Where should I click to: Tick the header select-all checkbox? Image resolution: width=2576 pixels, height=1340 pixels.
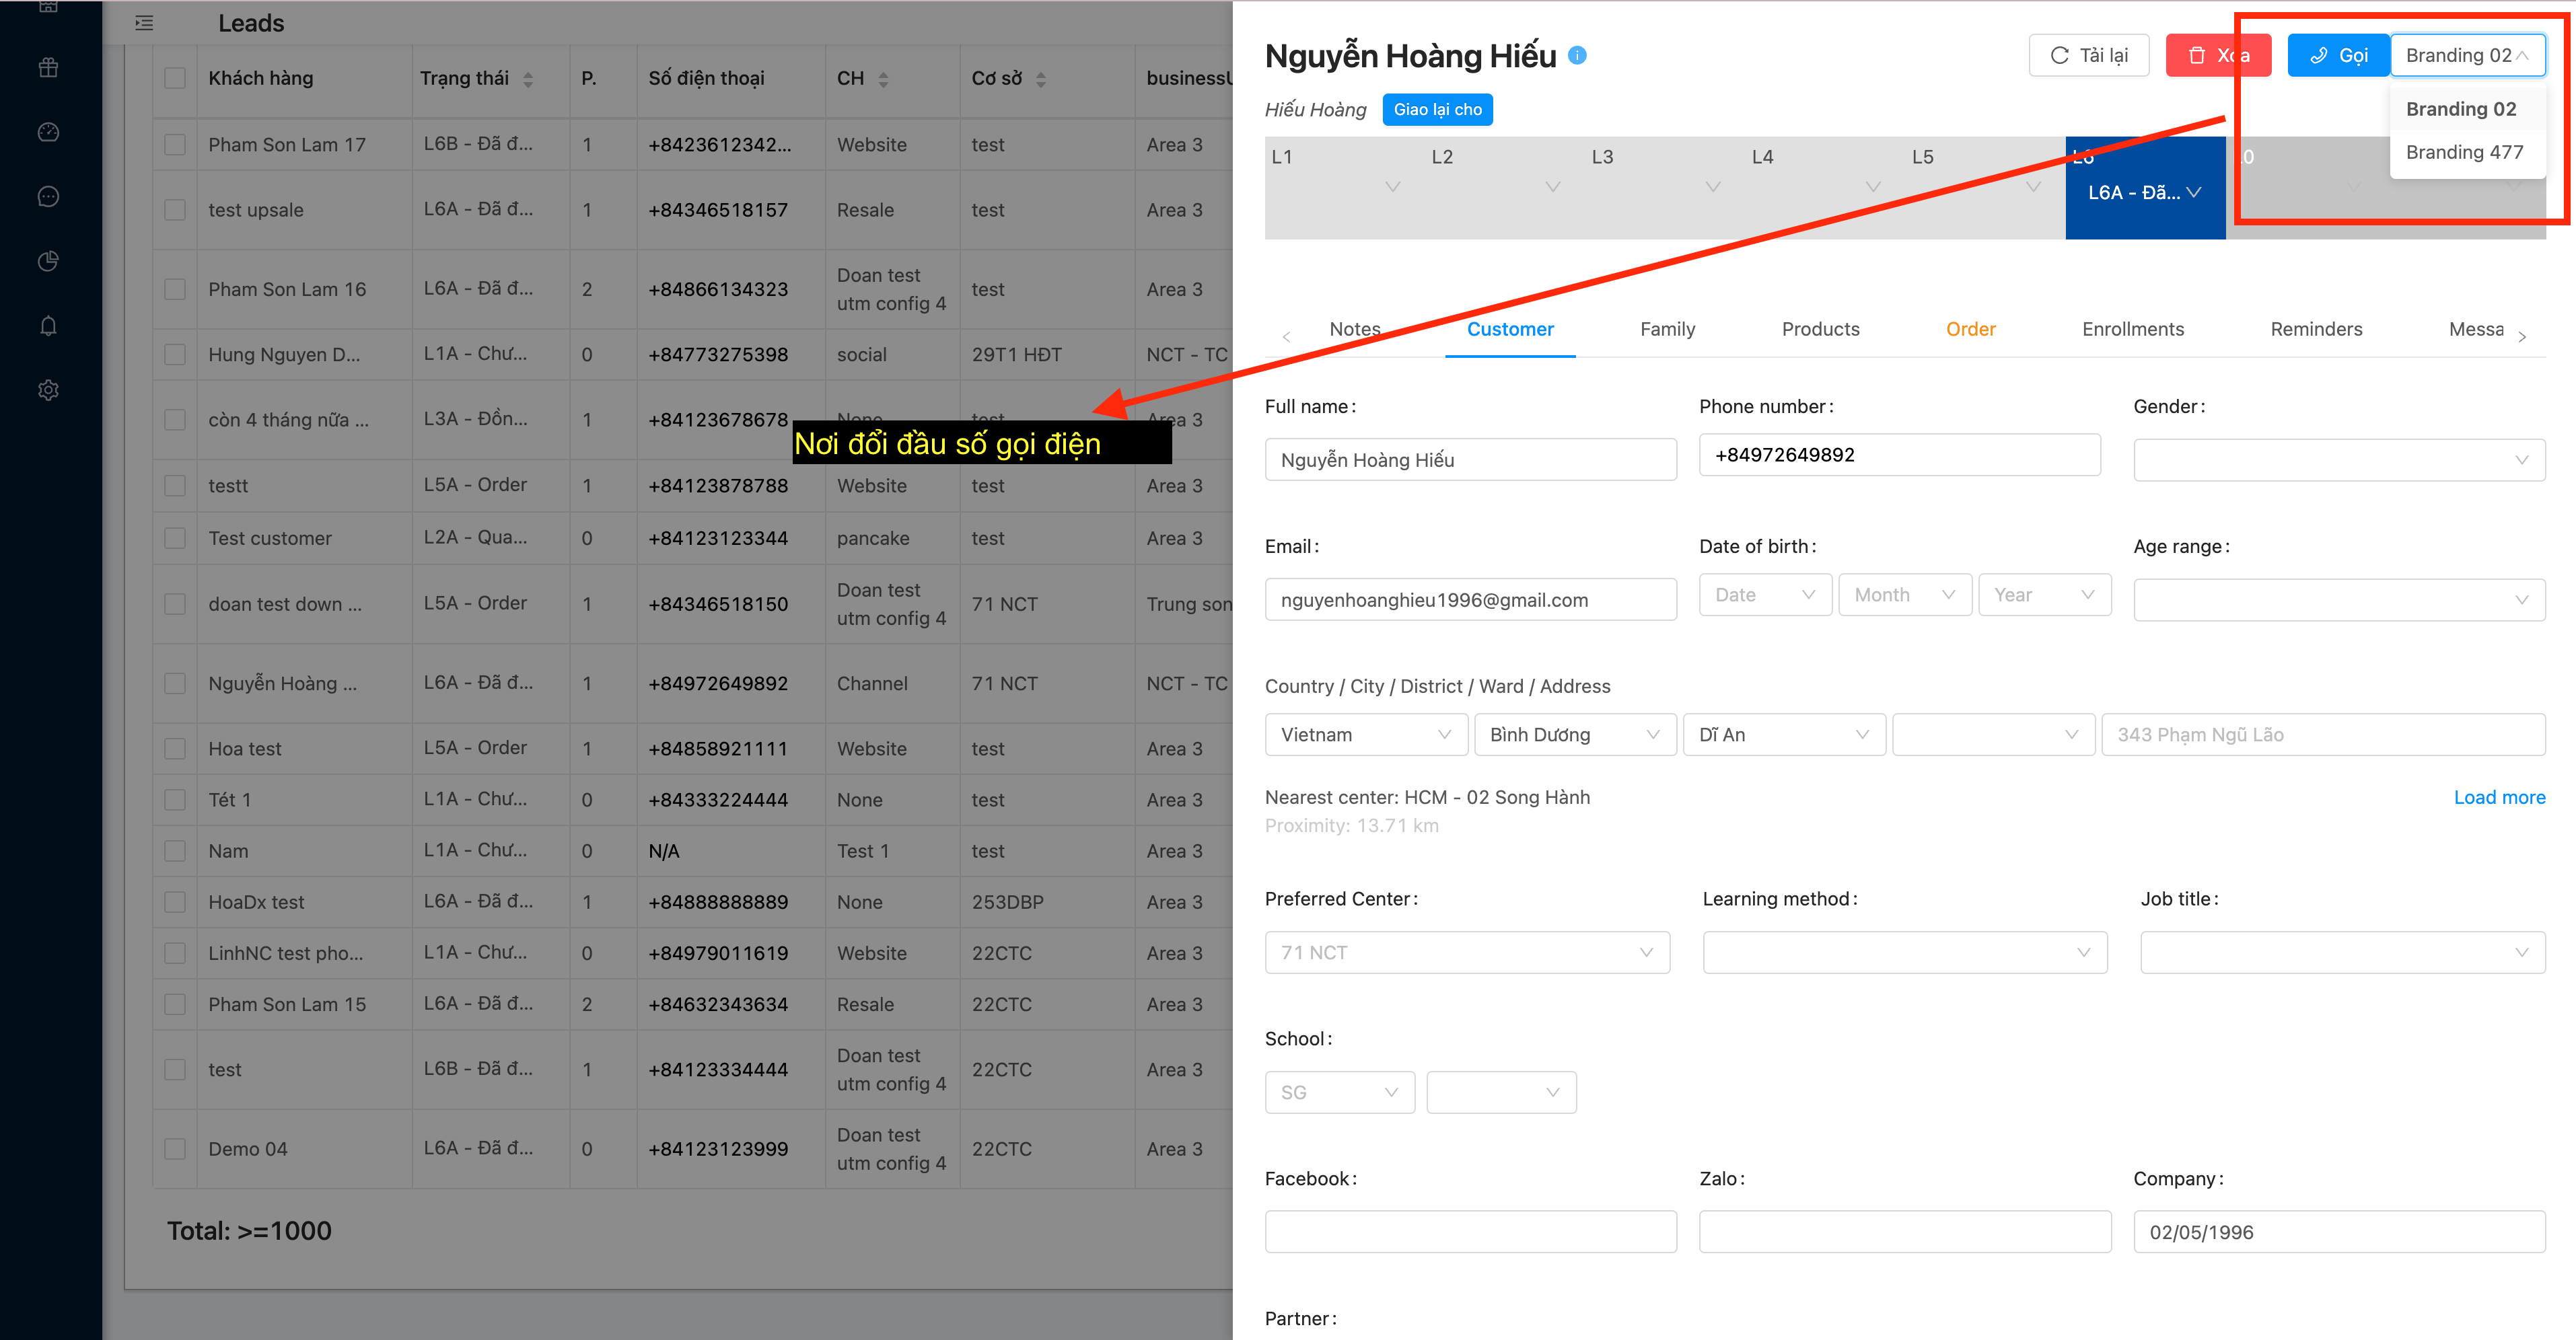(175, 78)
